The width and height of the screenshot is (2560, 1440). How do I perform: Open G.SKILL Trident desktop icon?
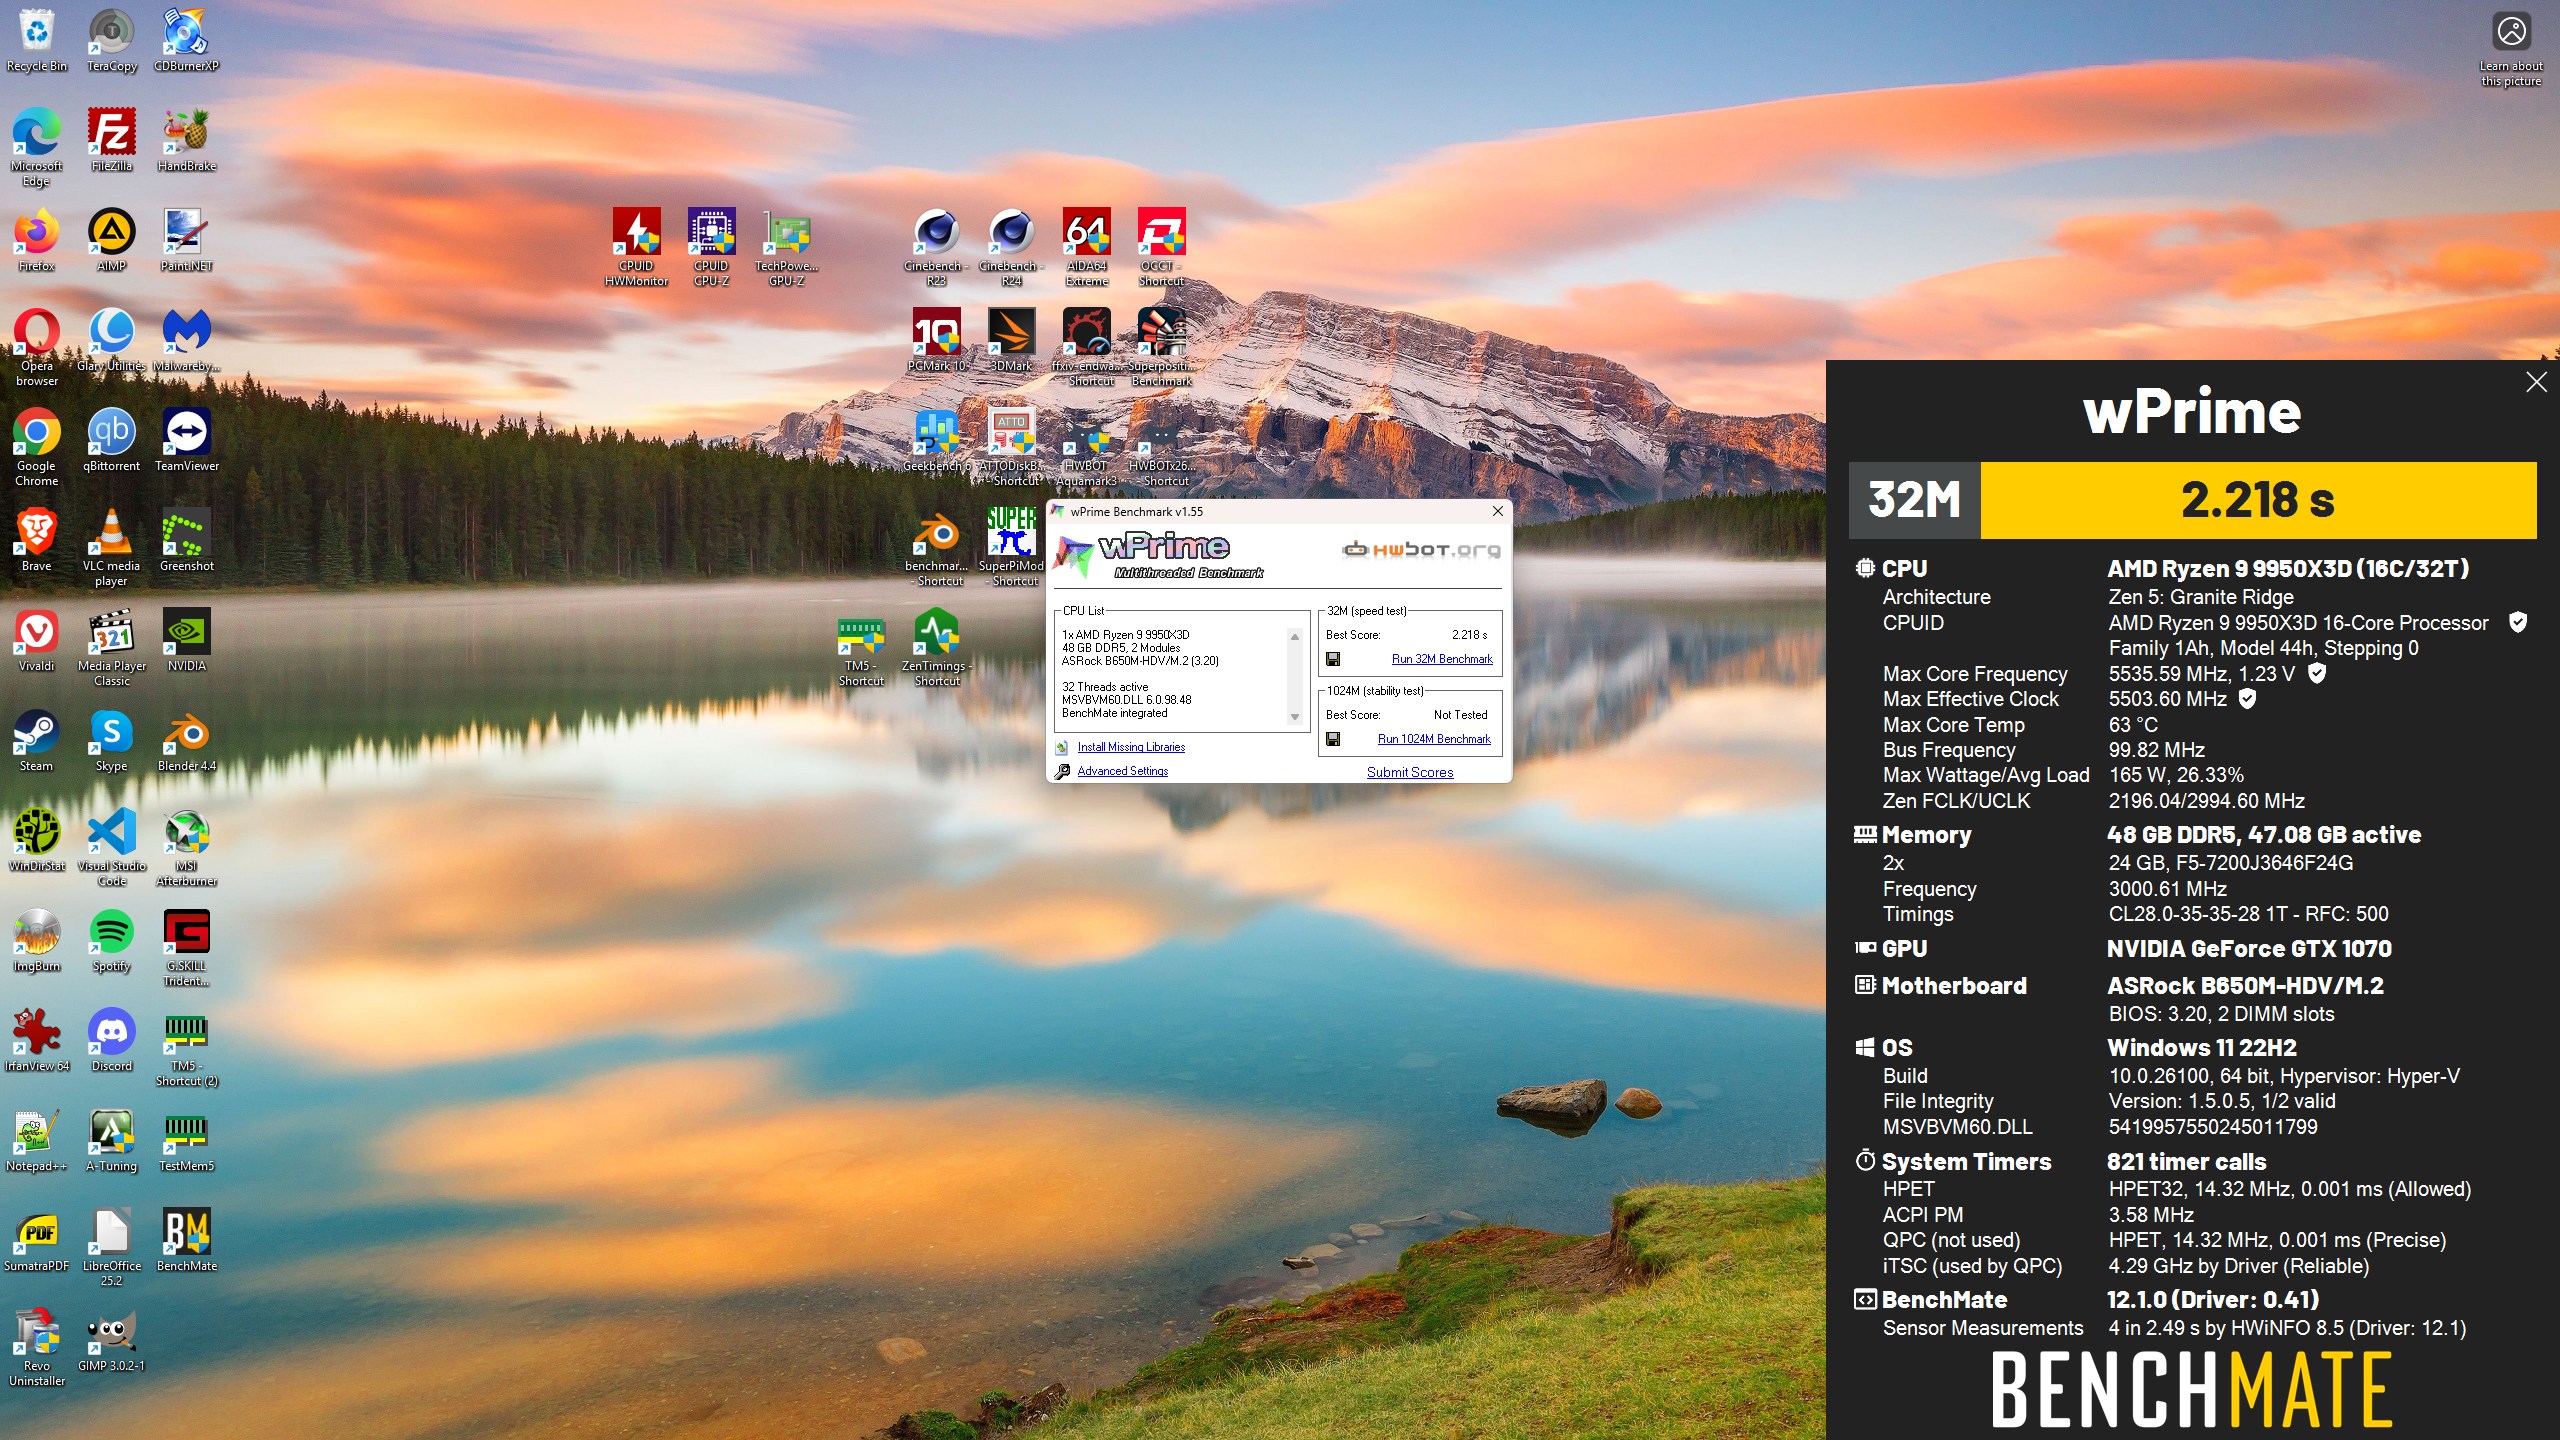pos(187,947)
